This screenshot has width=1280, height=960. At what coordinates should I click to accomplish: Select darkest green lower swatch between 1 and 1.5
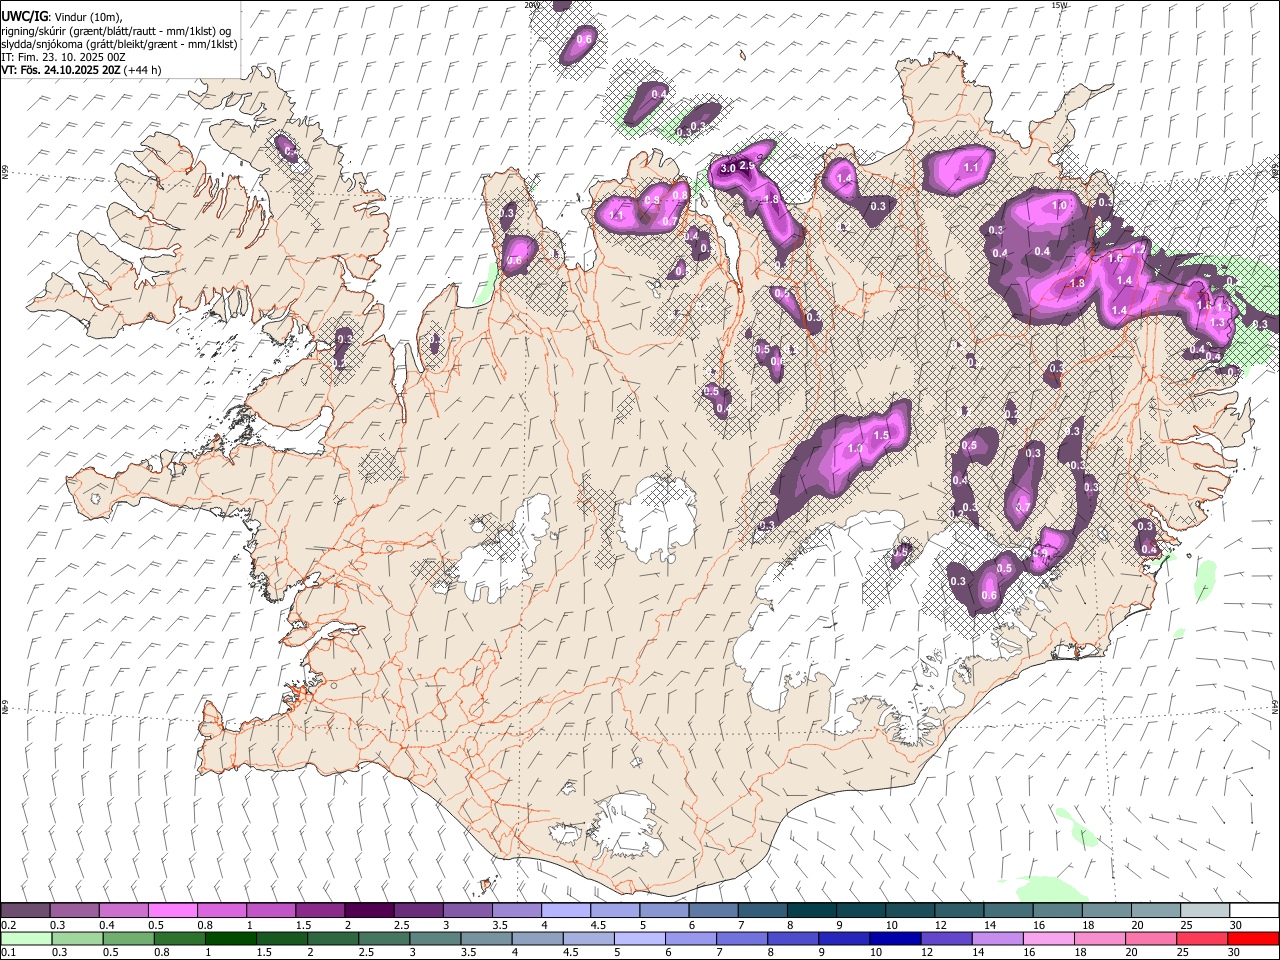tap(231, 938)
